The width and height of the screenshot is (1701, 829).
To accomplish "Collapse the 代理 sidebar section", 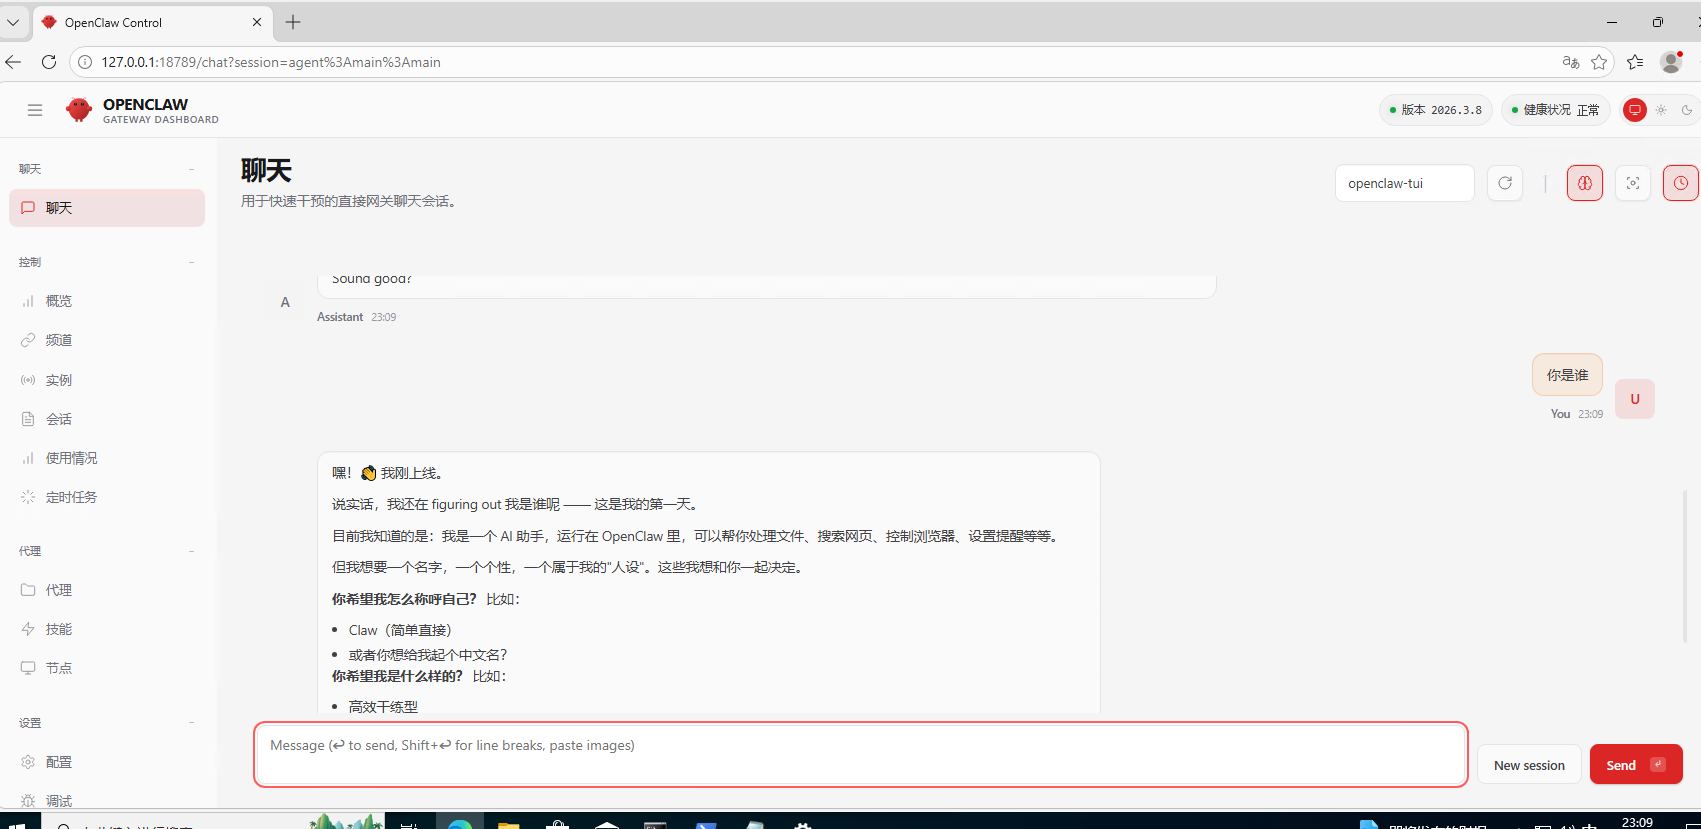I will [x=191, y=551].
